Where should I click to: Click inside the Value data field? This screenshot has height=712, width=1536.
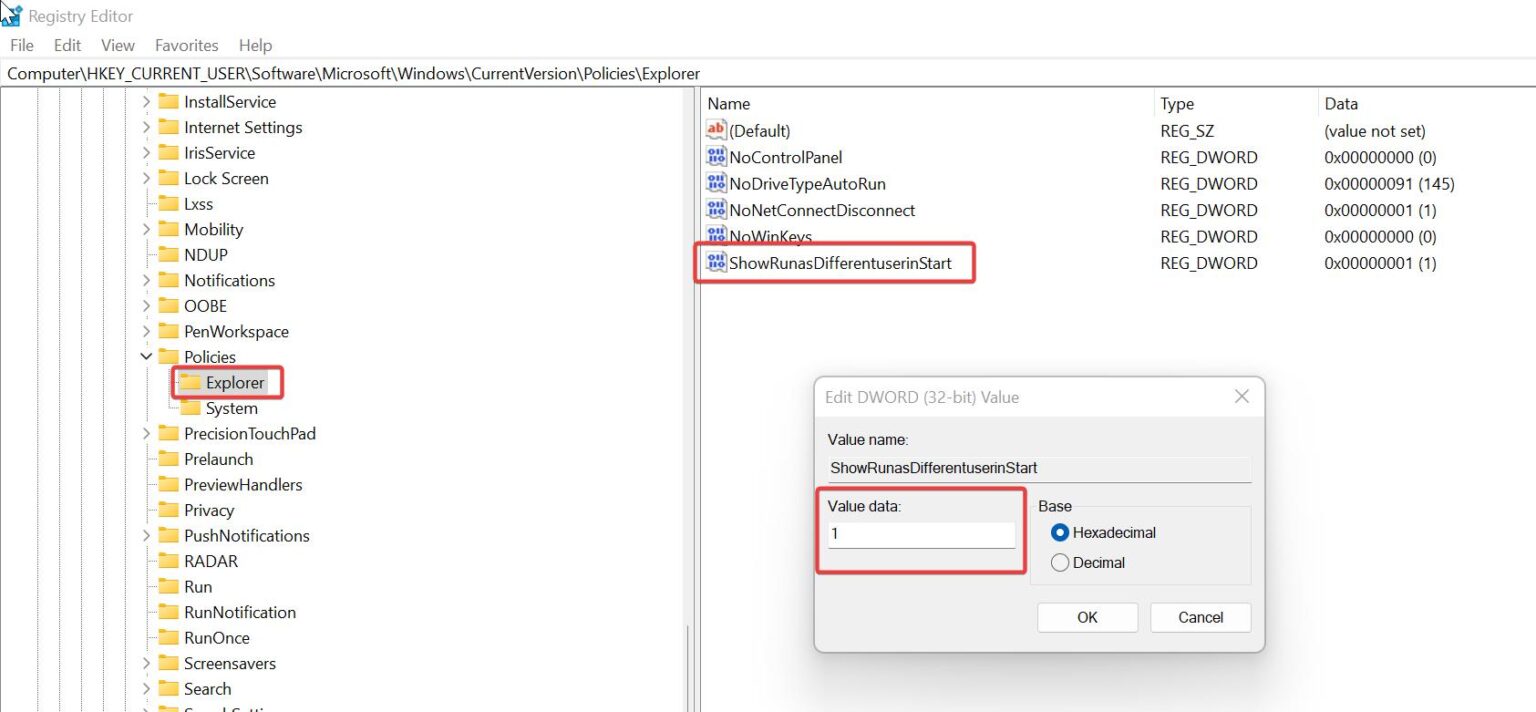coord(918,533)
